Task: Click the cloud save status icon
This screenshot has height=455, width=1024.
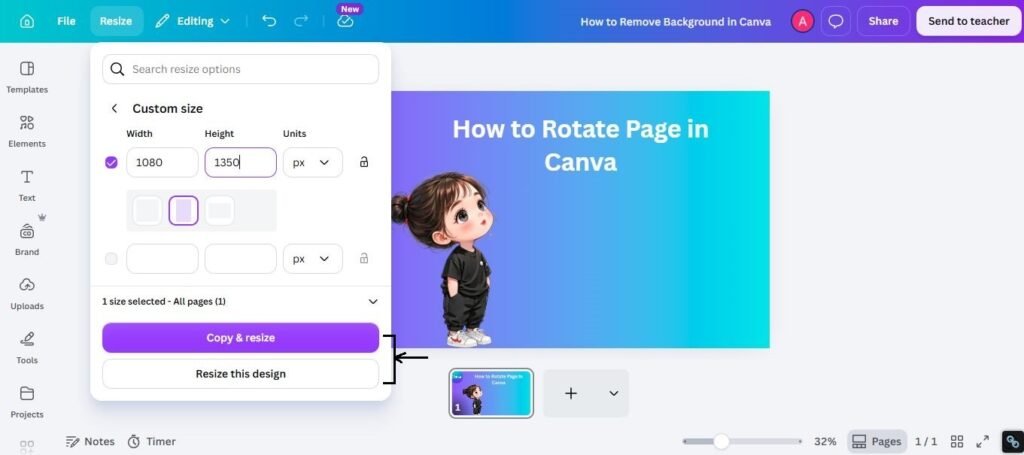Action: tap(345, 21)
